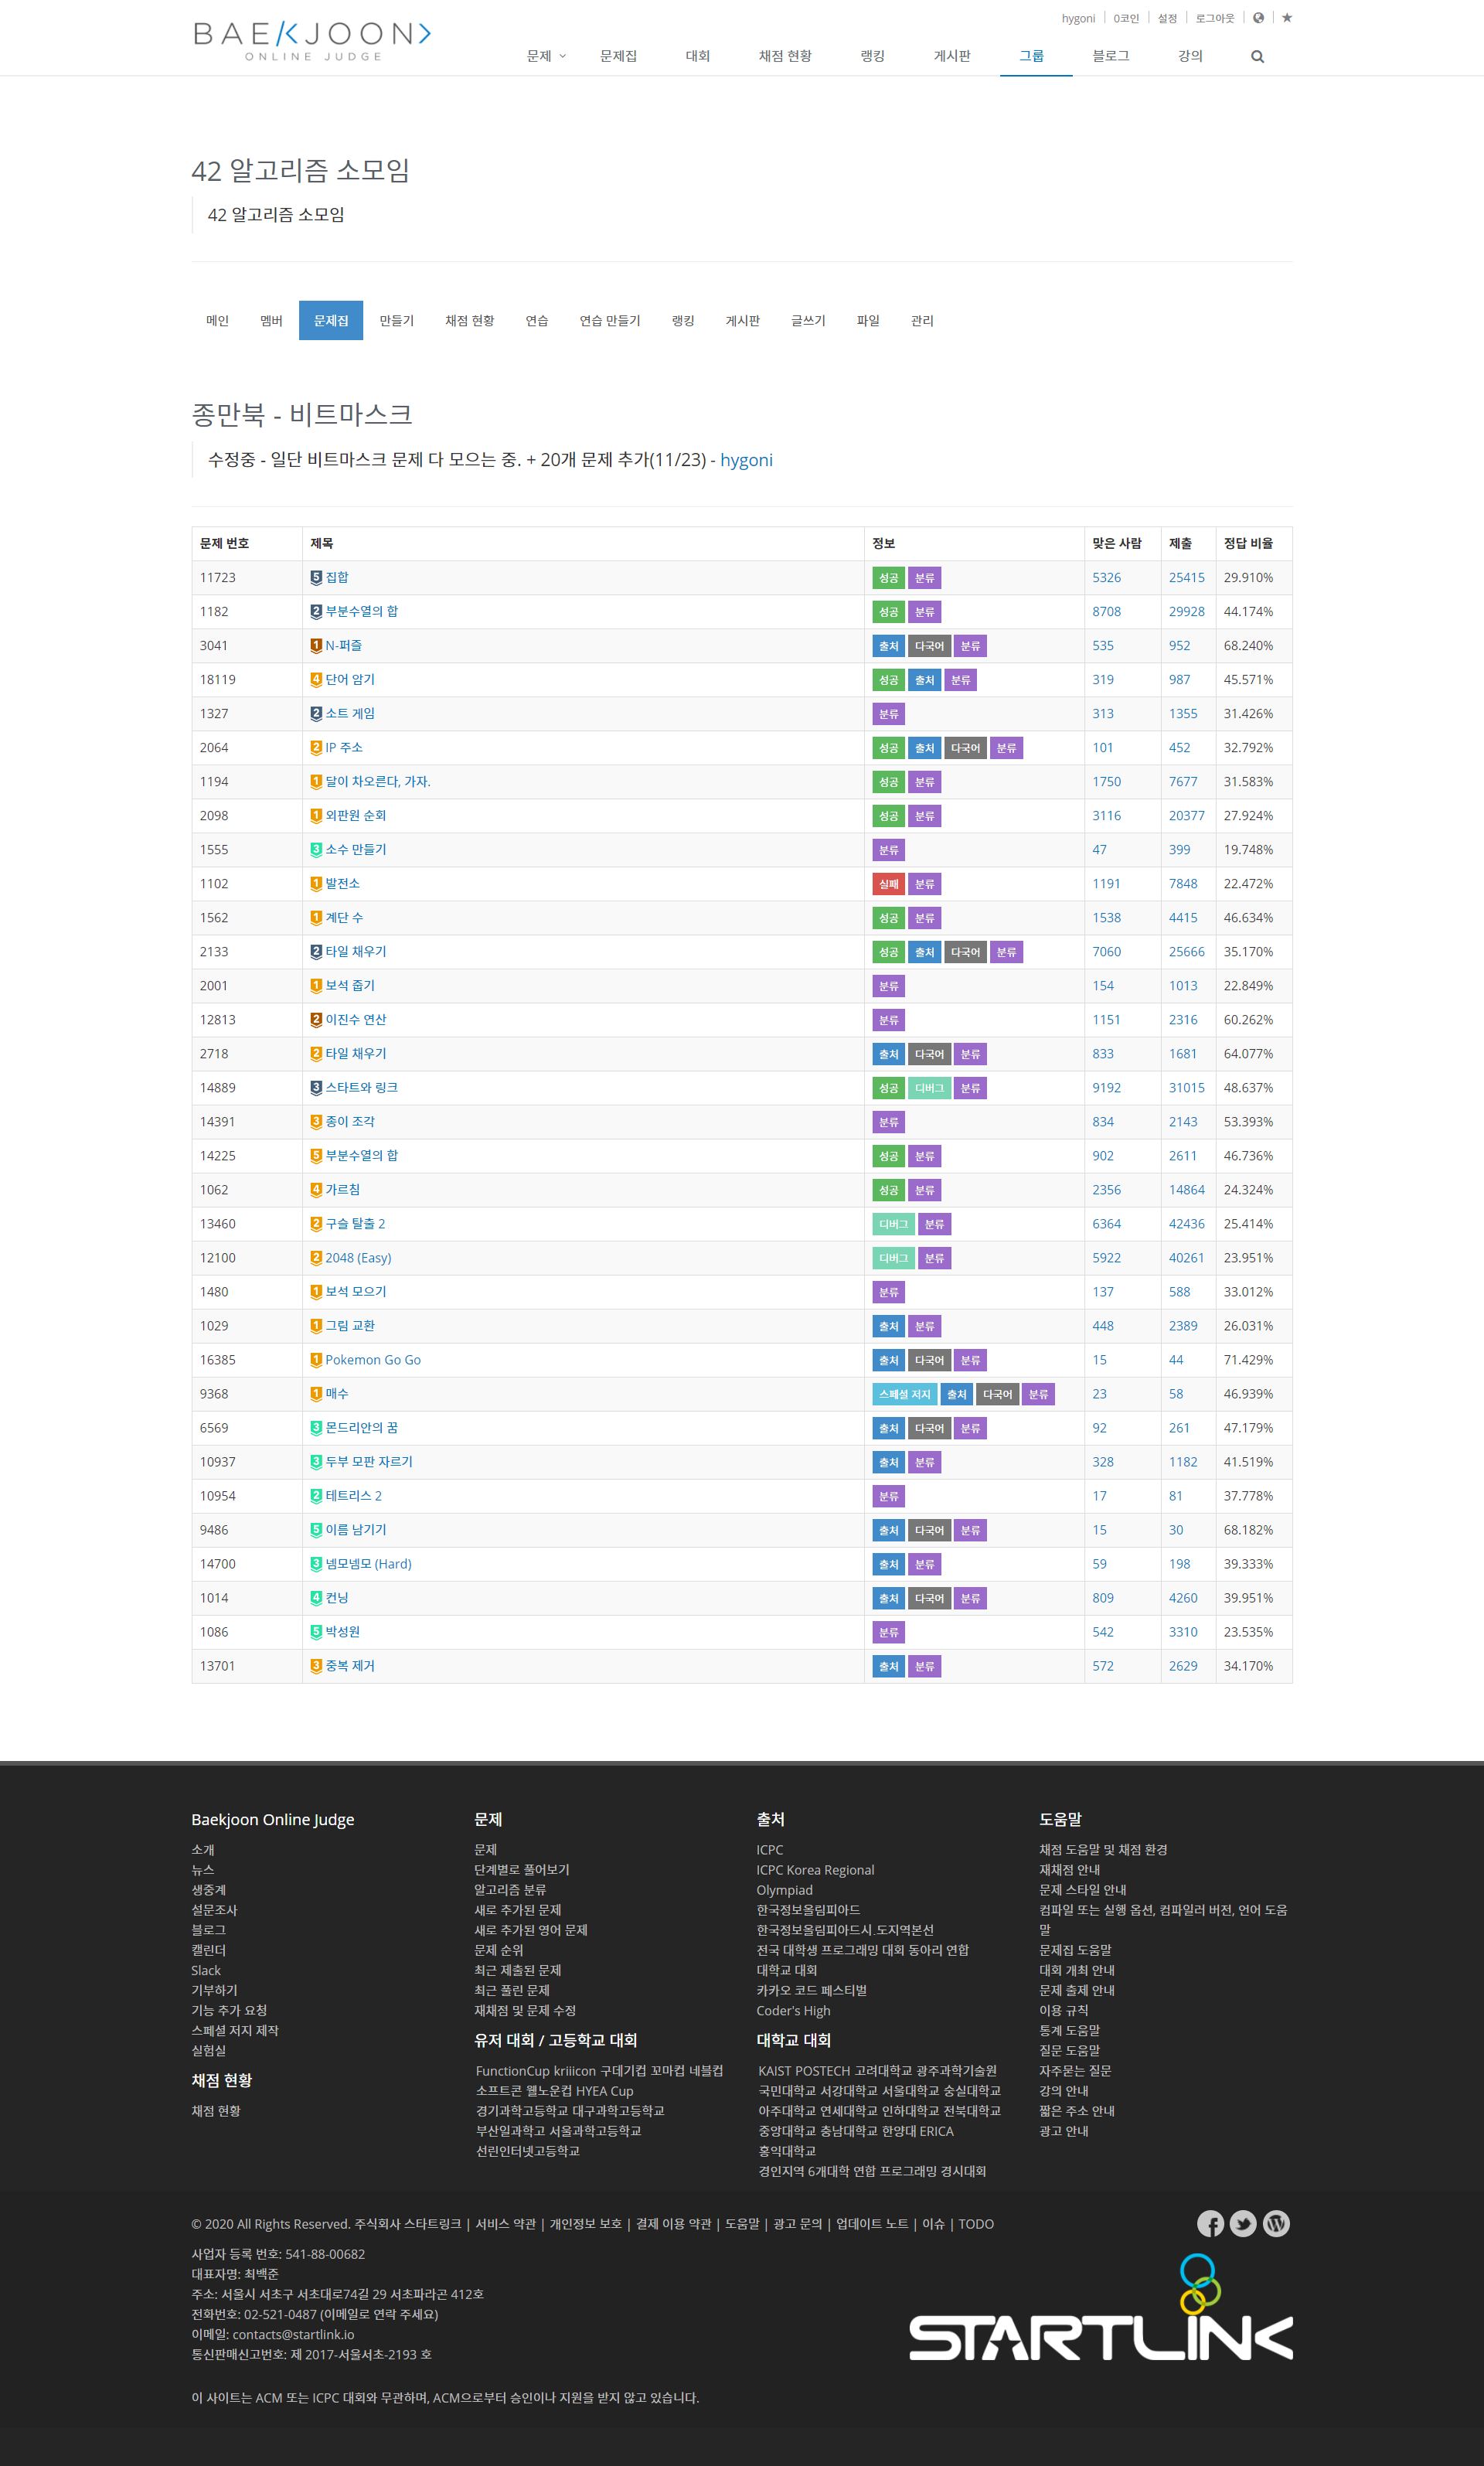Click the Baekjoon Online Judge logo
The width and height of the screenshot is (1484, 2466).
point(312,40)
